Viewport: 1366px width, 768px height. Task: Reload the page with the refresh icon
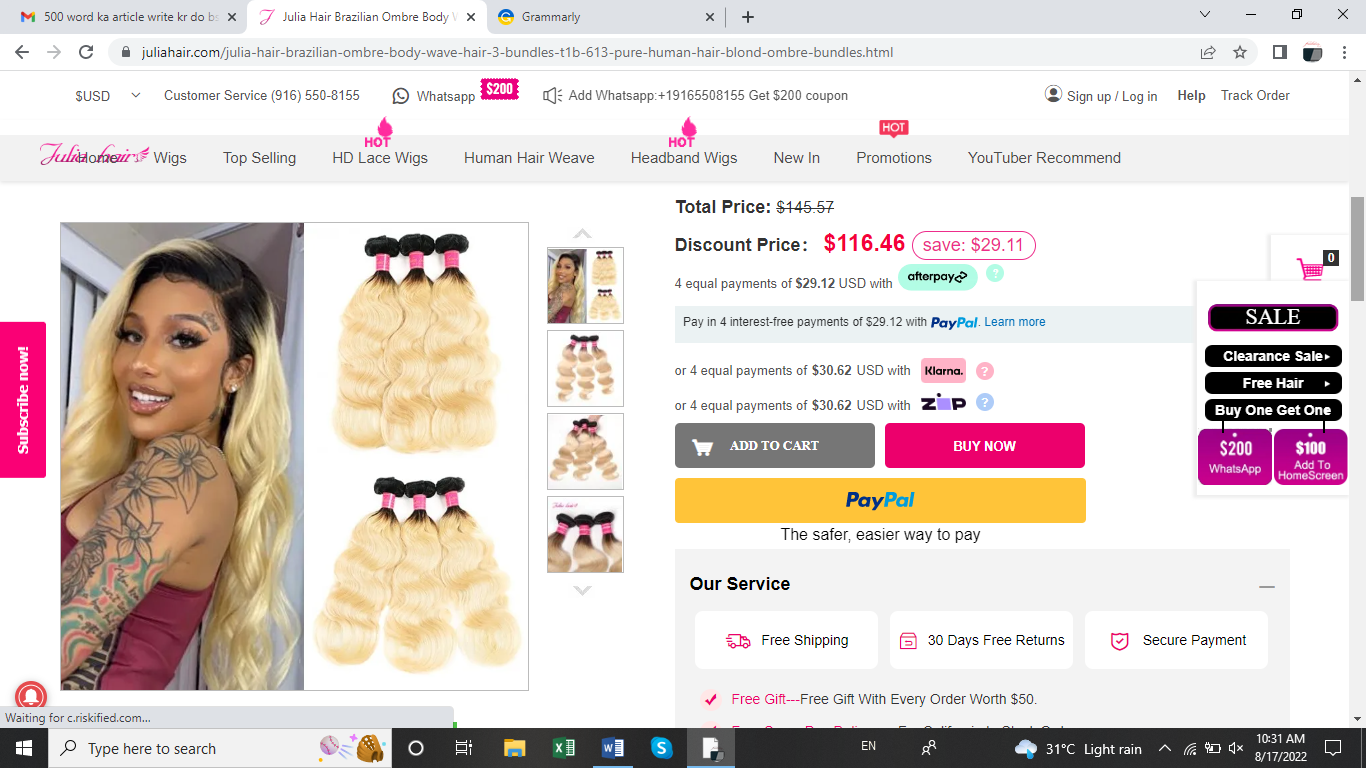(86, 52)
